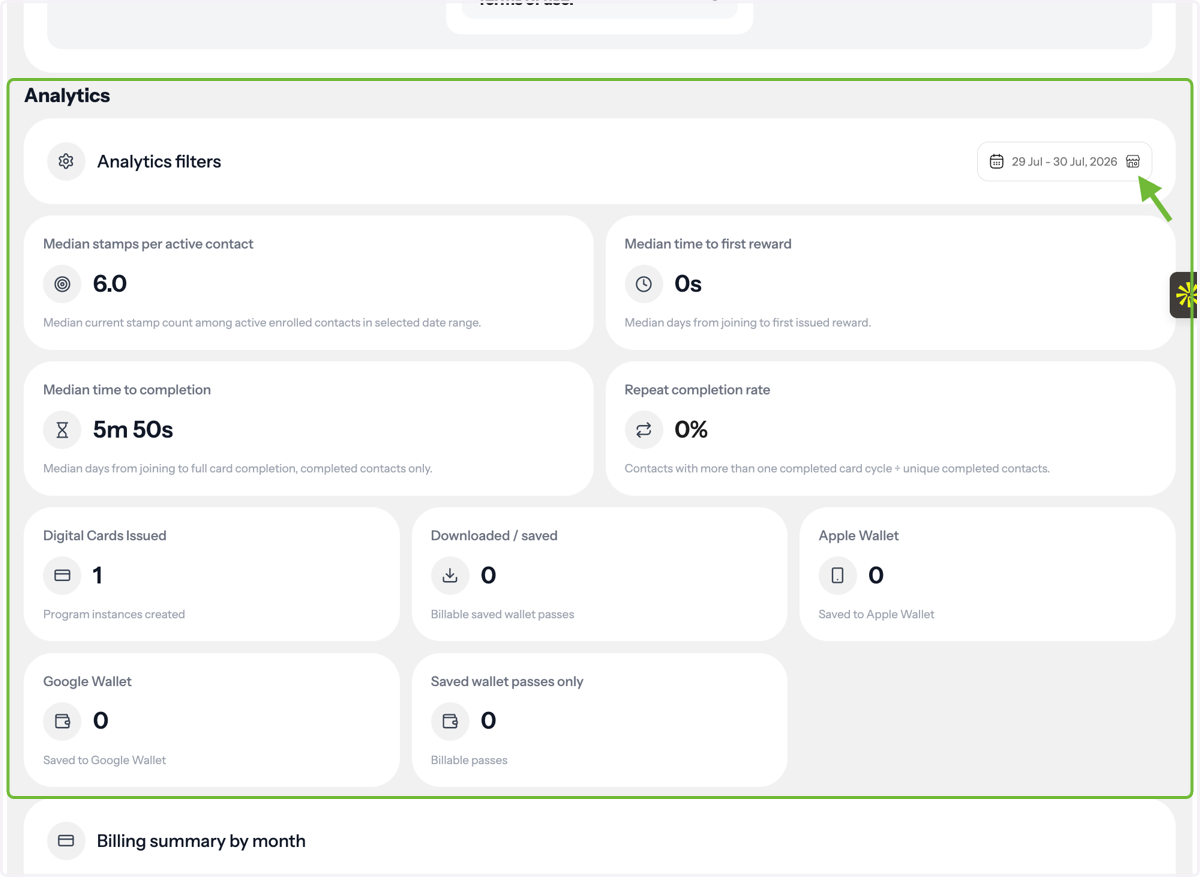Click the target icon for median stamps
Screen dimensions: 1200x877
click(62, 284)
